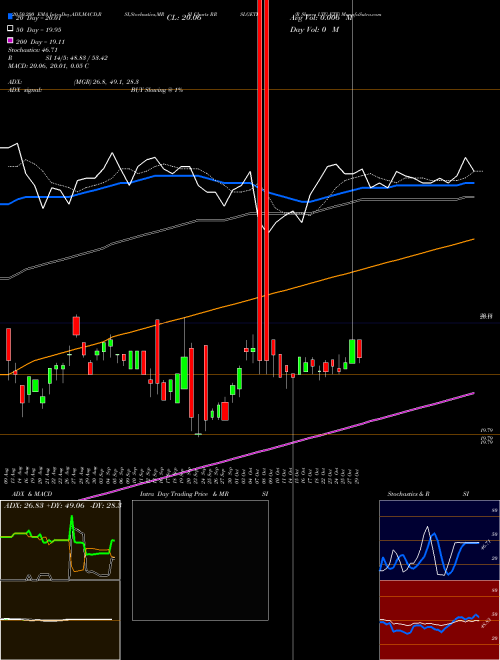Click the 'BUY Slowing @ 1%' signal text

[x=157, y=90]
